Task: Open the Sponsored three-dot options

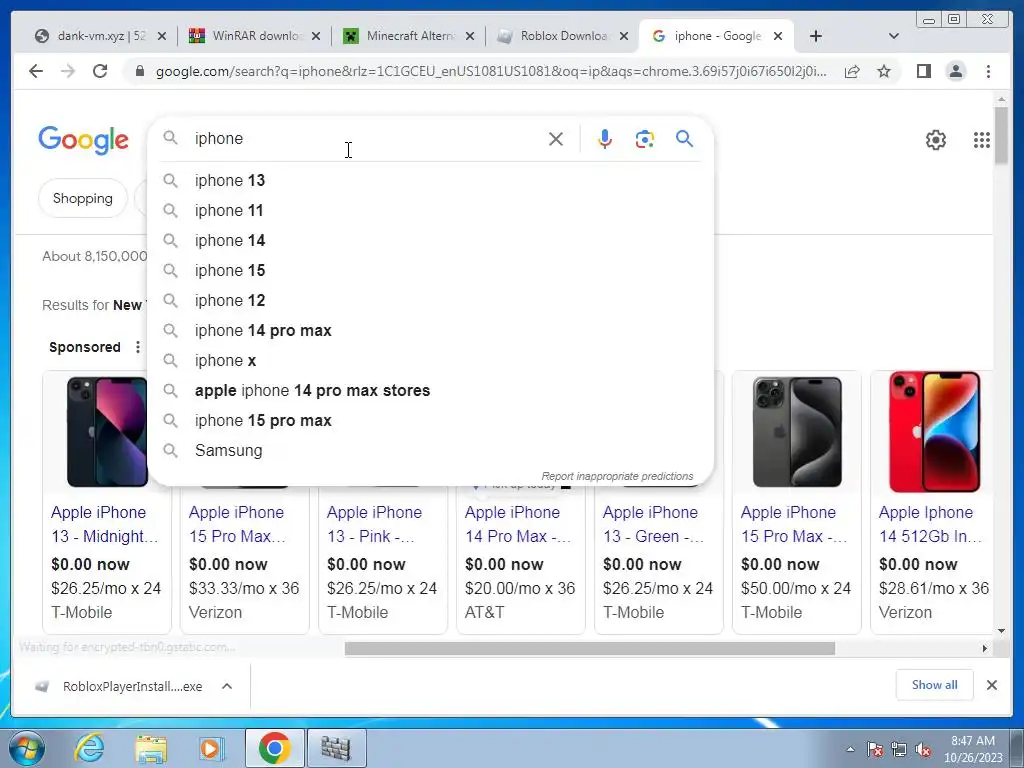Action: [x=138, y=347]
